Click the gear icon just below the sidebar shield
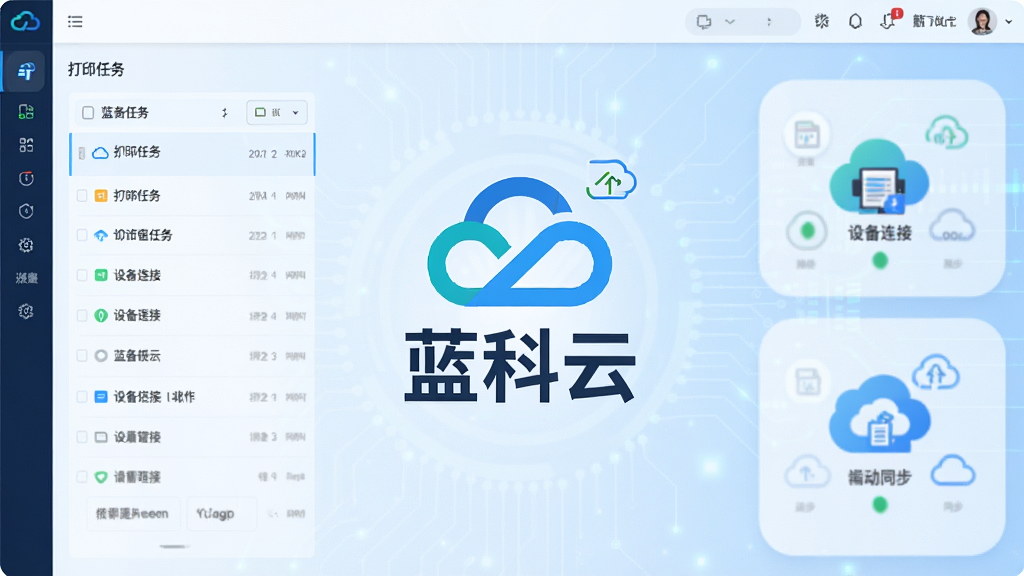The width and height of the screenshot is (1024, 576). pos(26,245)
